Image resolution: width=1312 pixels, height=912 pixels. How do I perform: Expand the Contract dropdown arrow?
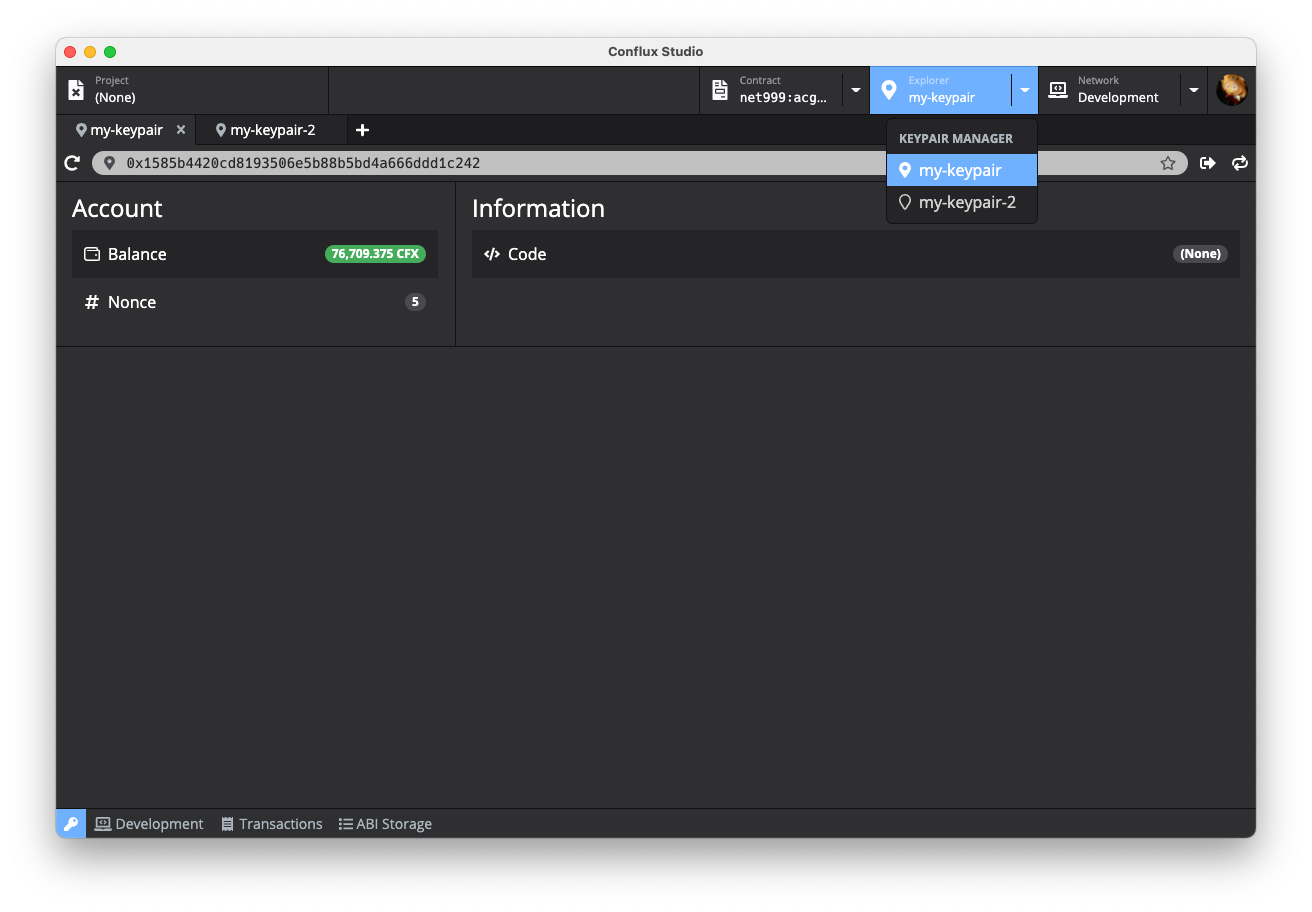[x=856, y=90]
